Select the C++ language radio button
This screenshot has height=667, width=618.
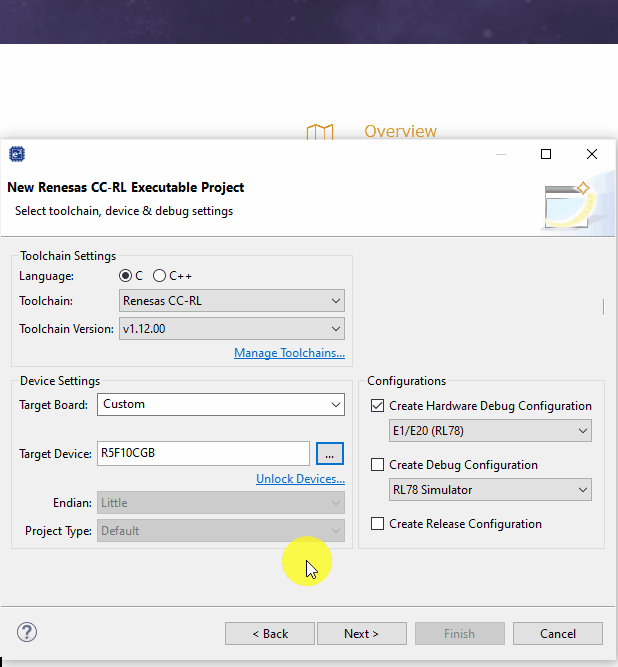point(159,275)
